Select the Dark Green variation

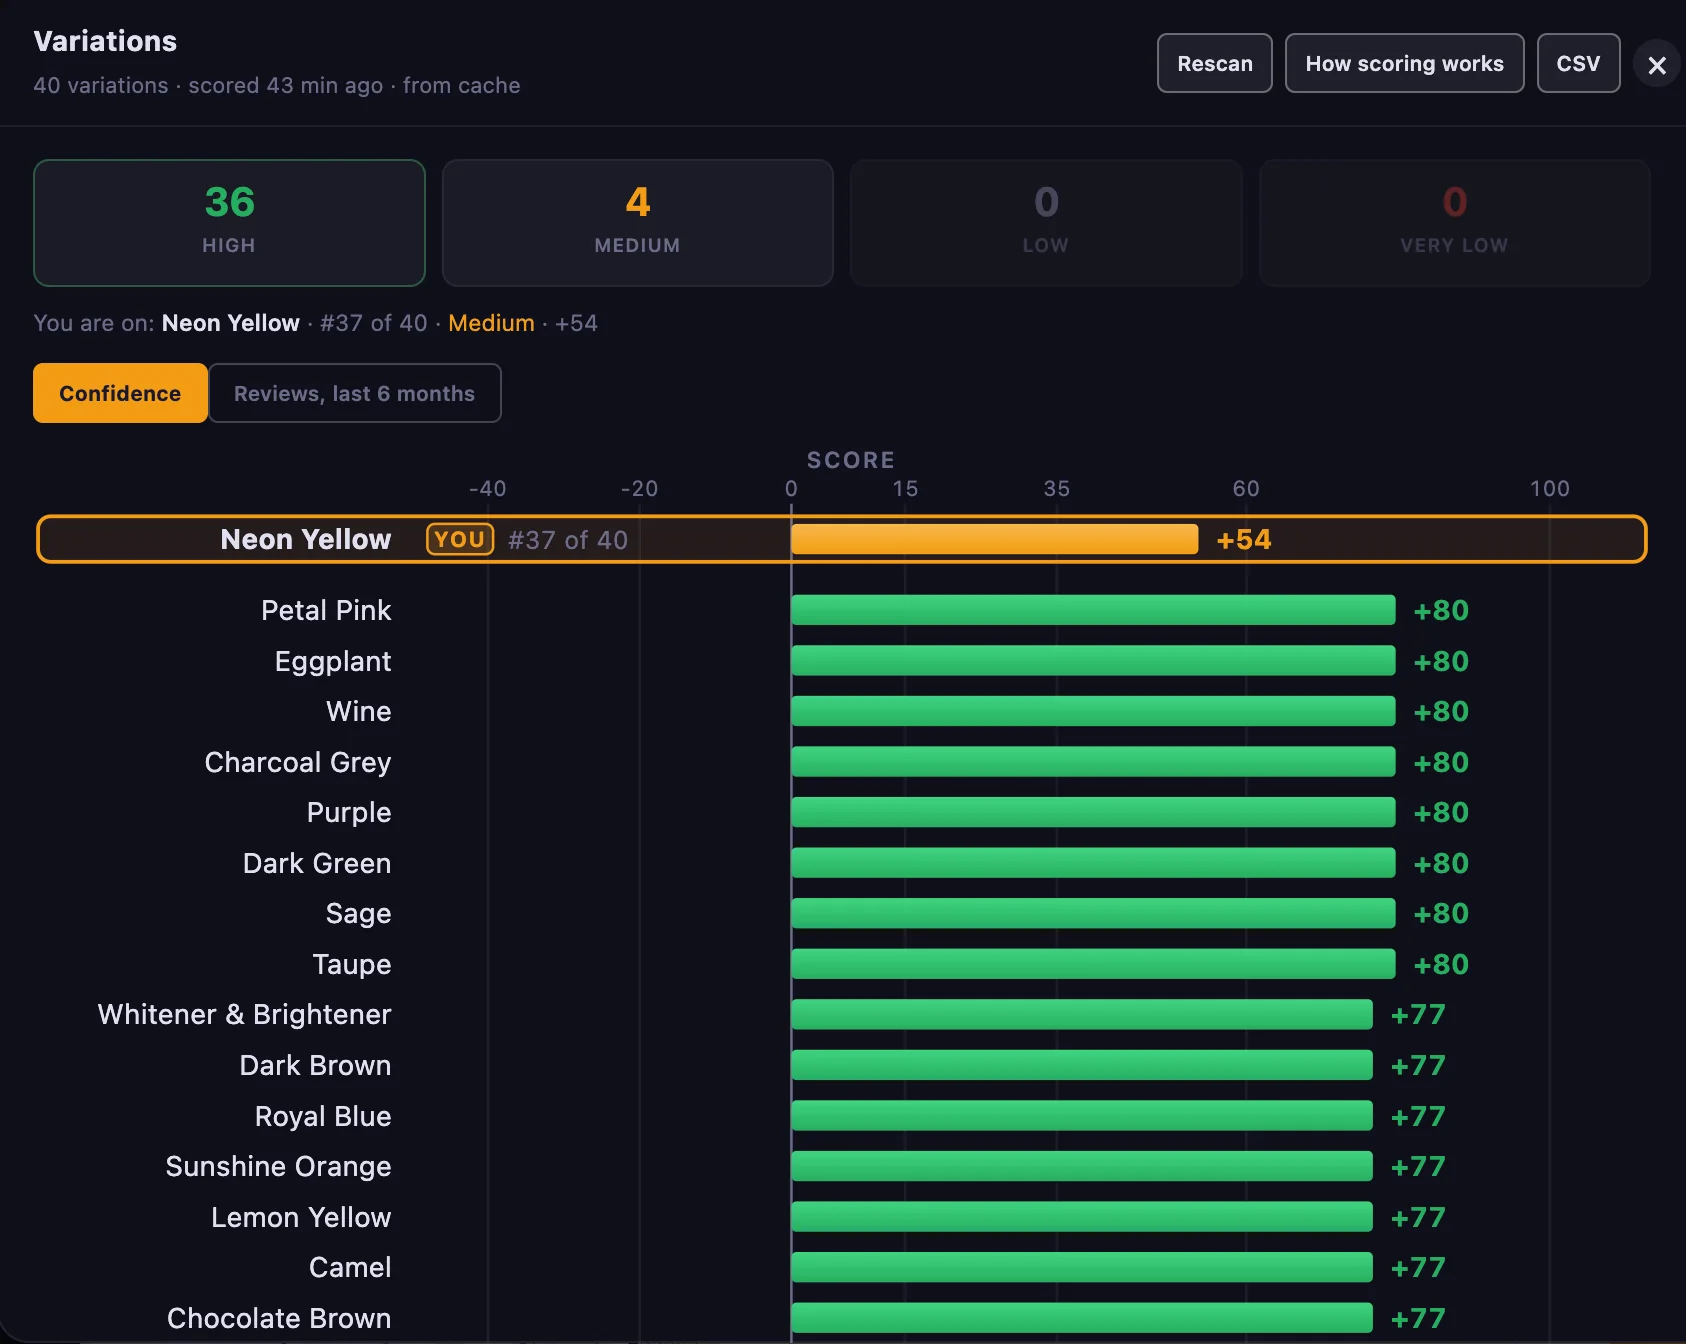(x=317, y=863)
